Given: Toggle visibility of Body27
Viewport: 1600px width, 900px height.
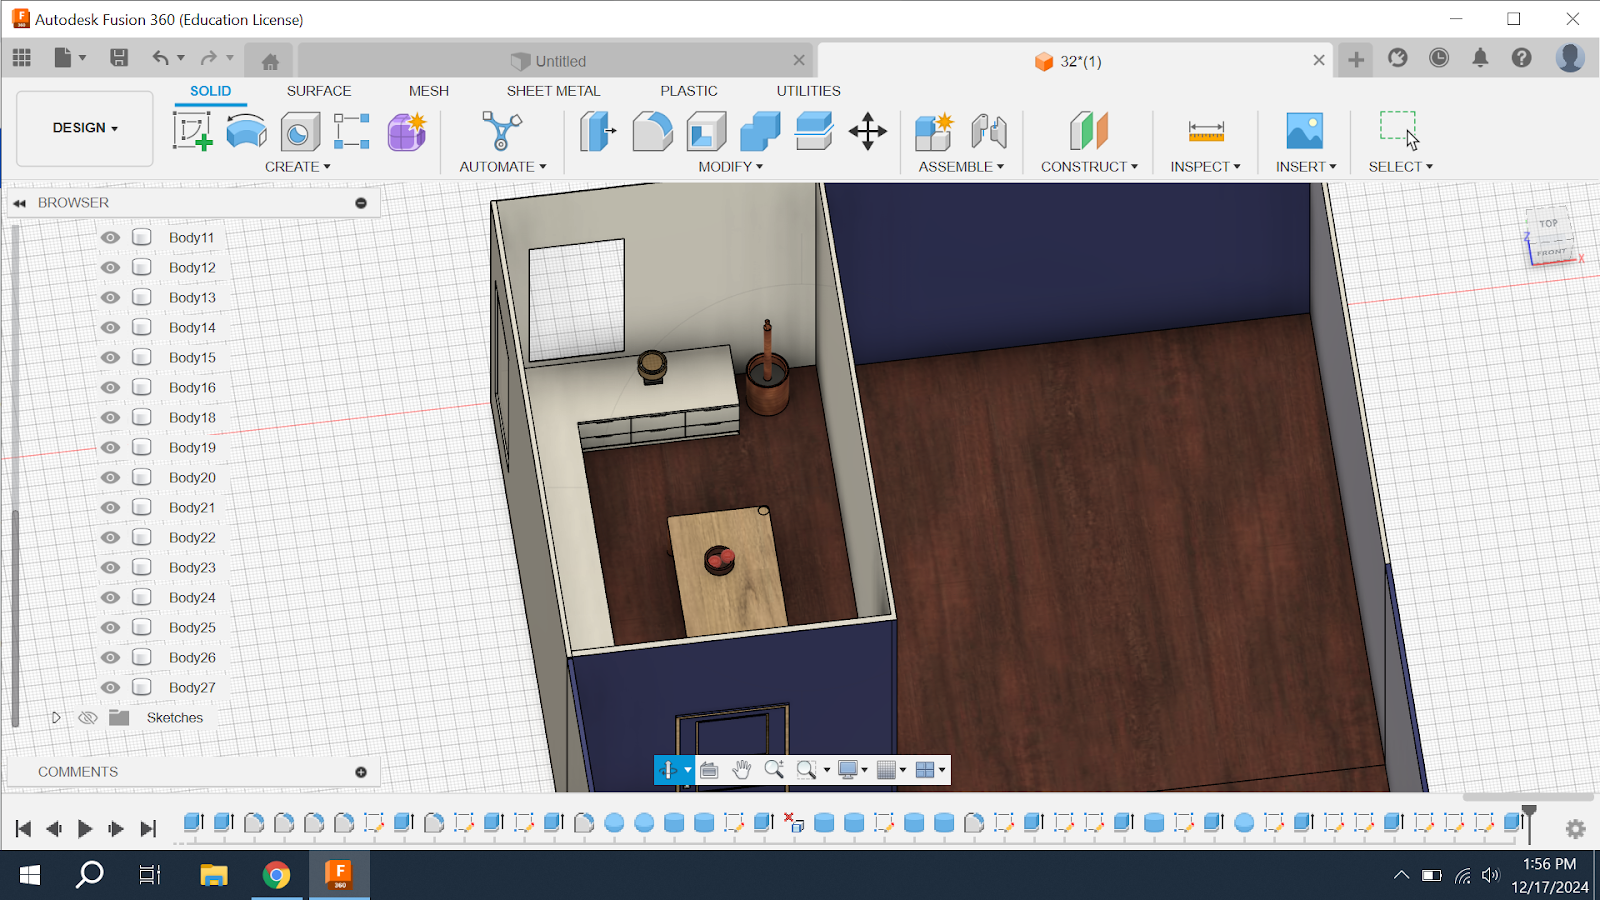Looking at the screenshot, I should pyautogui.click(x=110, y=687).
